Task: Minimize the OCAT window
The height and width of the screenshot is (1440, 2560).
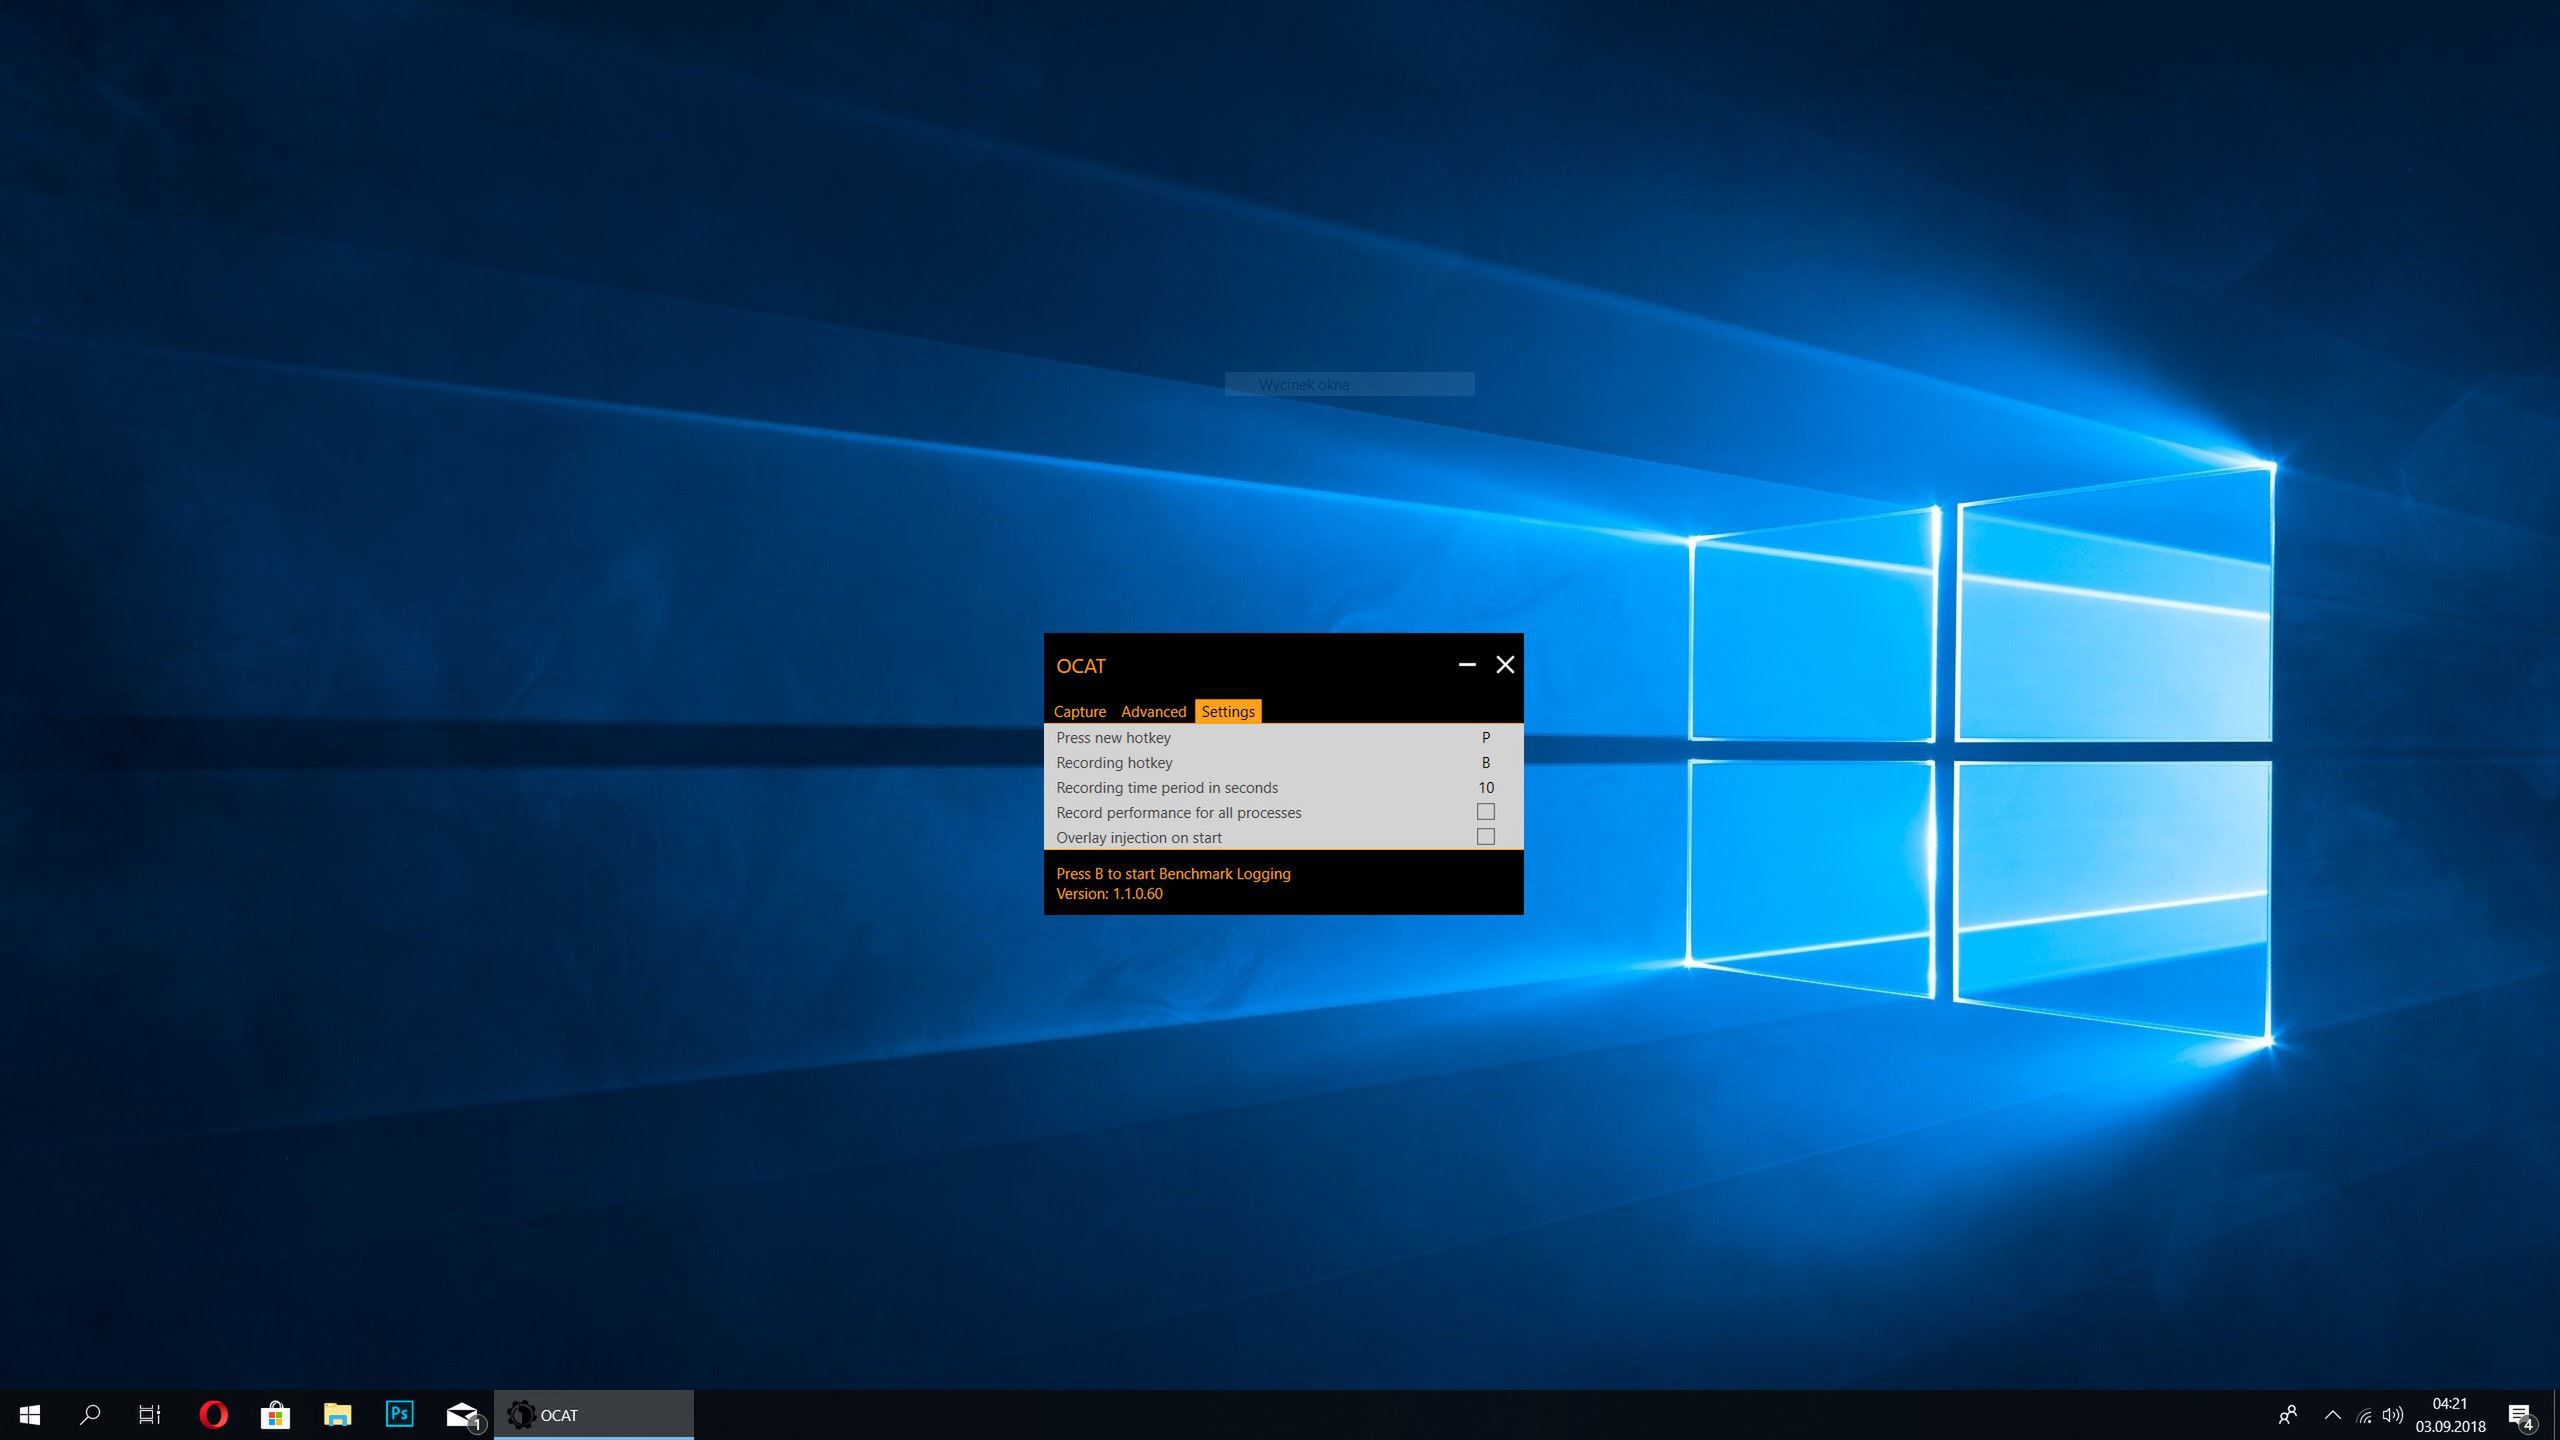Action: (1466, 665)
